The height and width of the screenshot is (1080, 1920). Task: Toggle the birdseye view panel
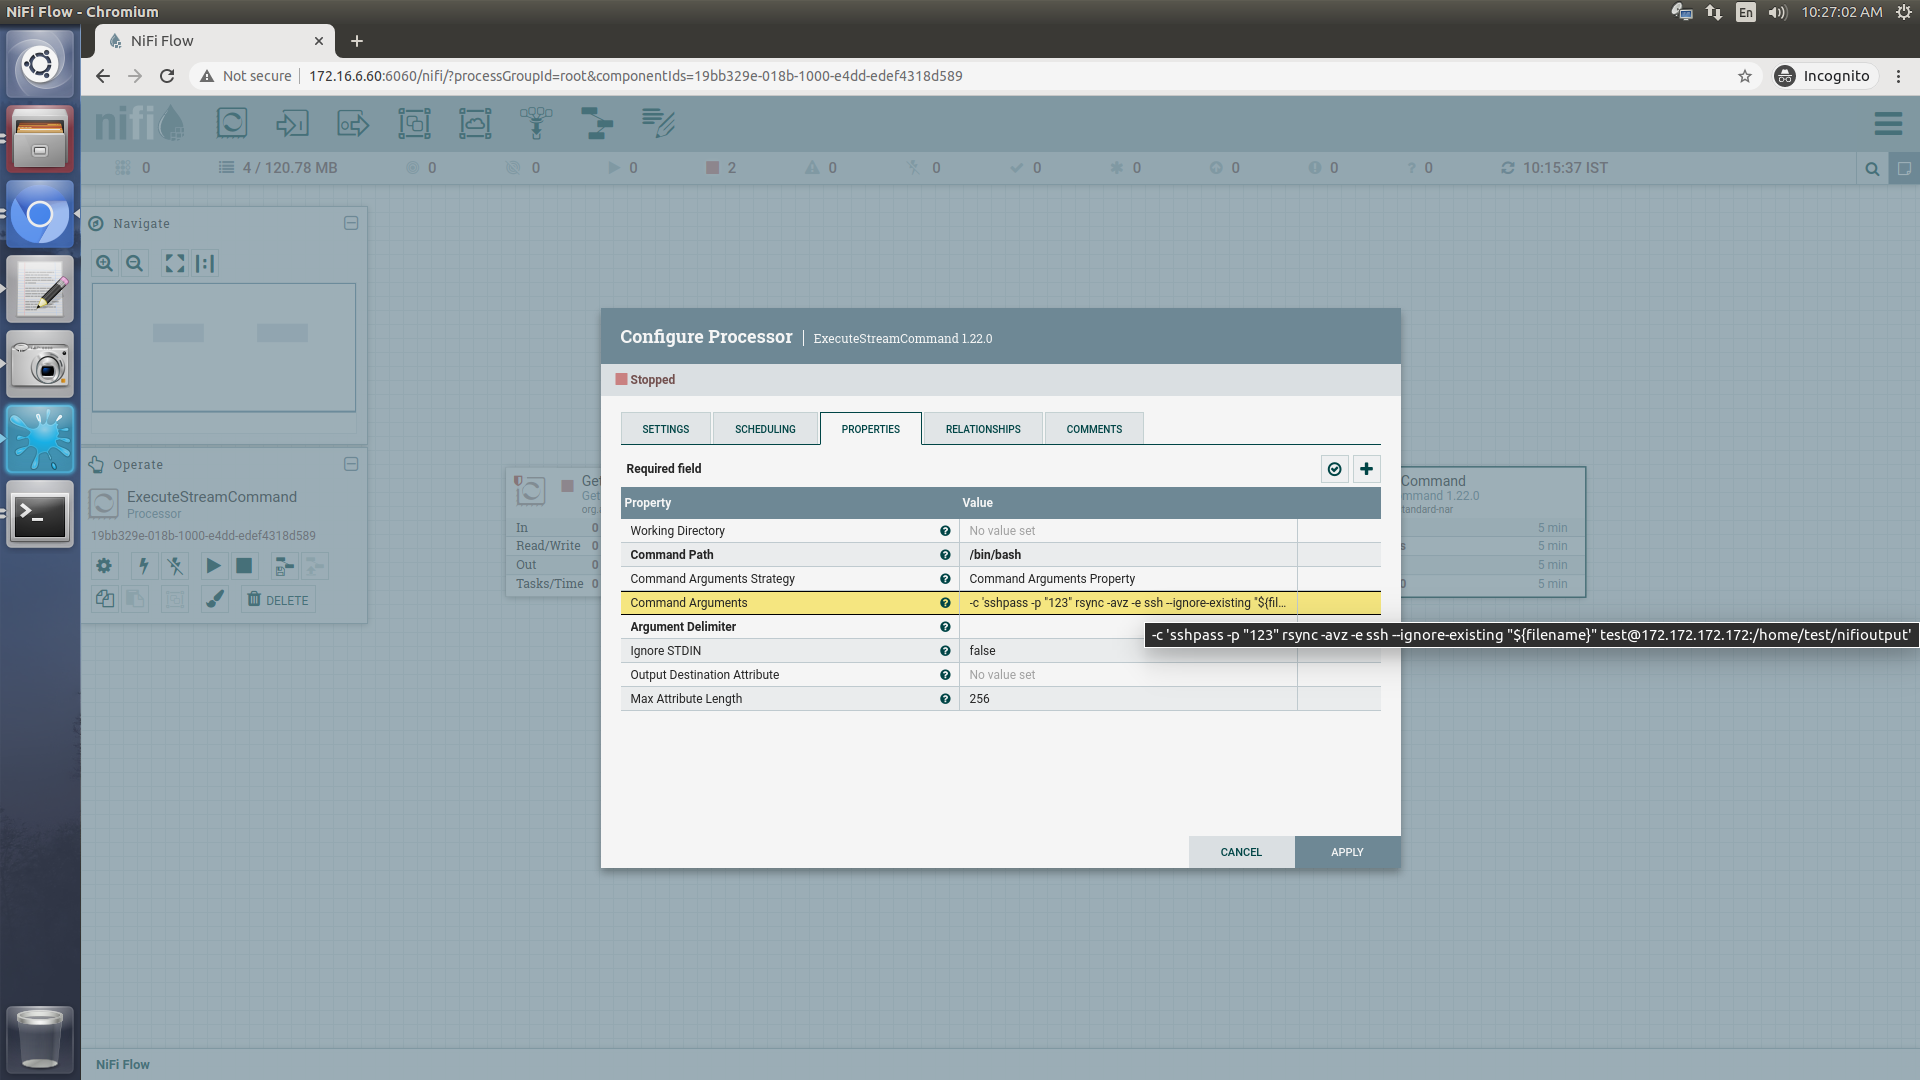pos(1905,168)
